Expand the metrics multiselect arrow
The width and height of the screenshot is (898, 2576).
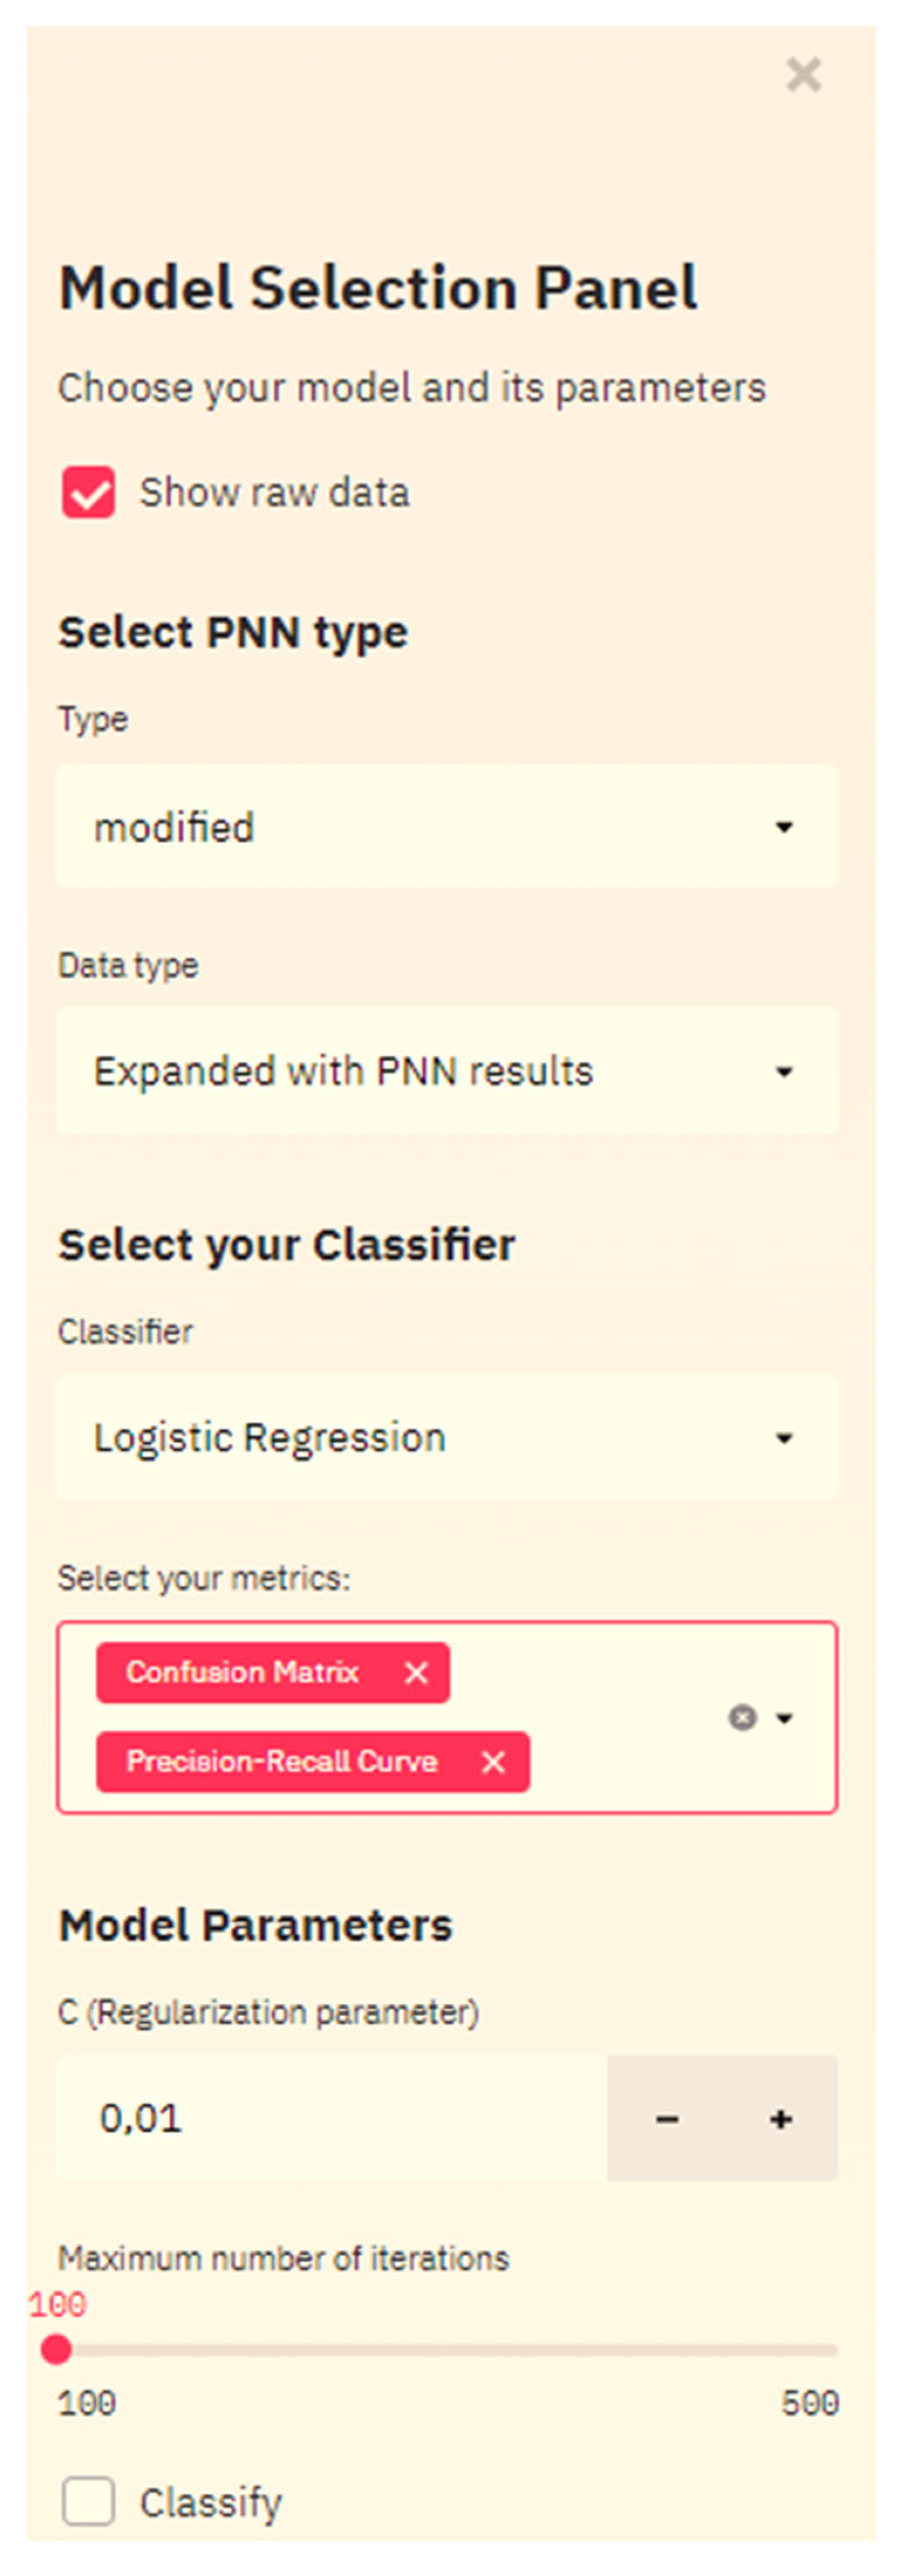pyautogui.click(x=785, y=1717)
